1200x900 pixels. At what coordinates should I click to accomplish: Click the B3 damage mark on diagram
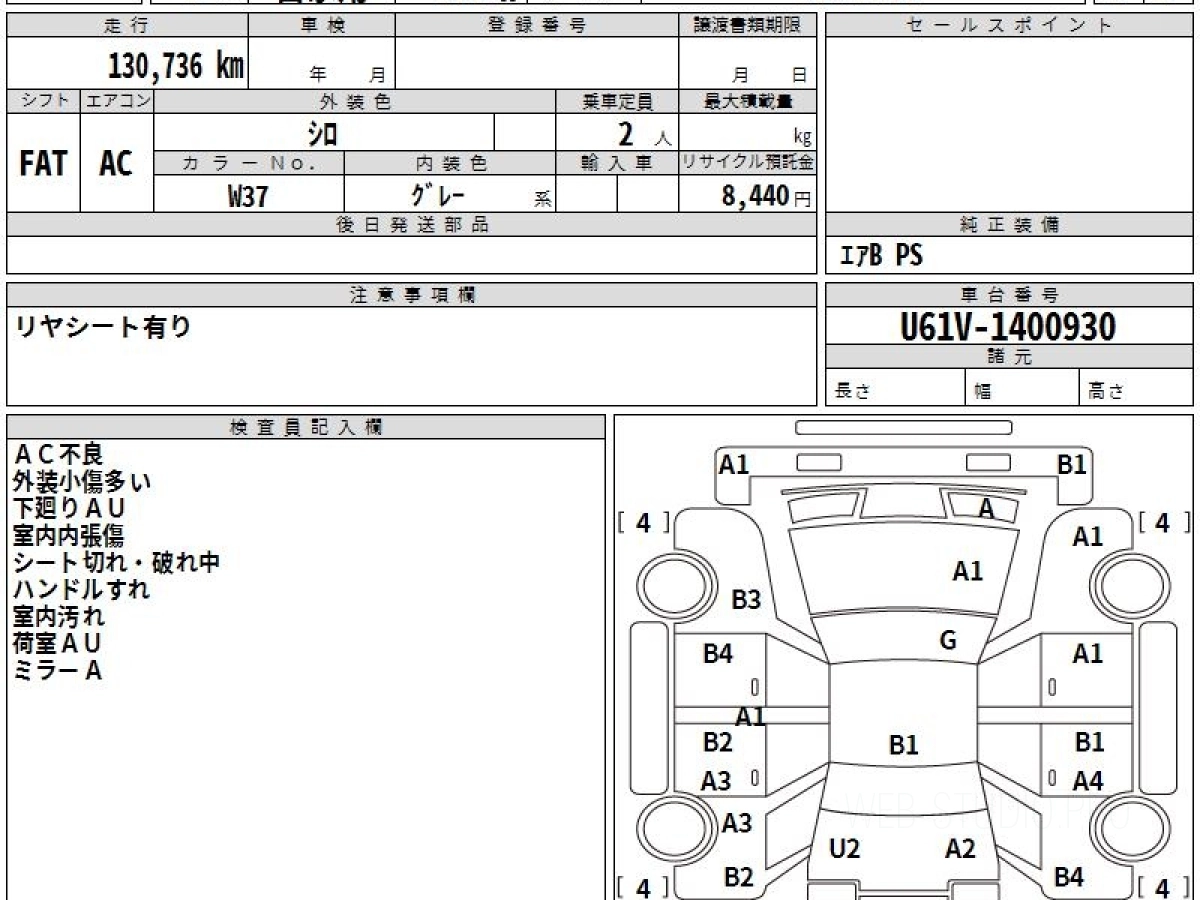coord(746,600)
